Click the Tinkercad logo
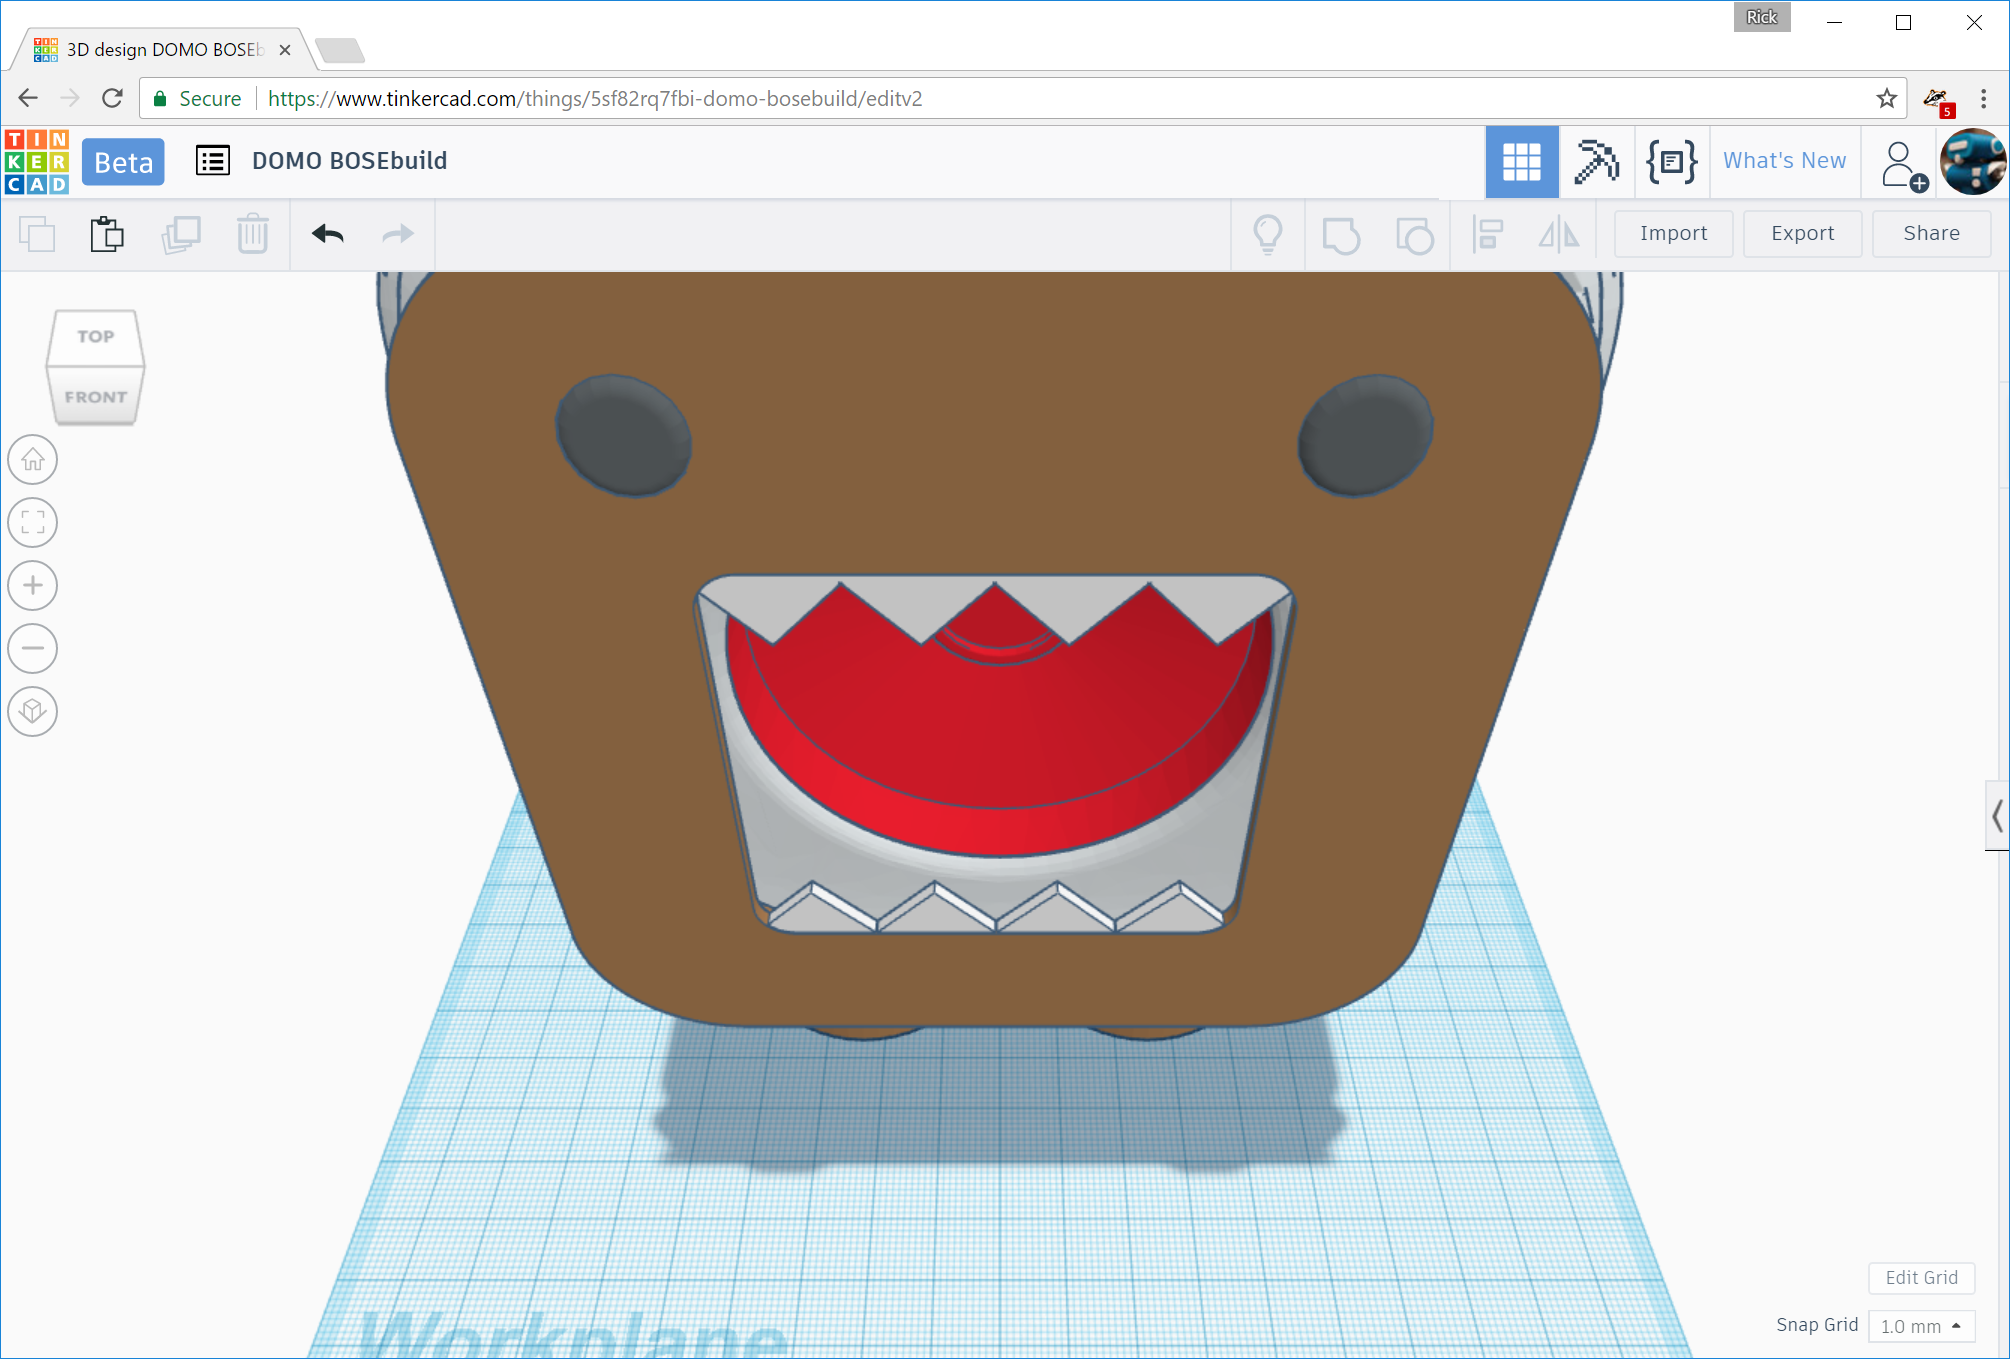This screenshot has height=1359, width=2010. pyautogui.click(x=37, y=161)
